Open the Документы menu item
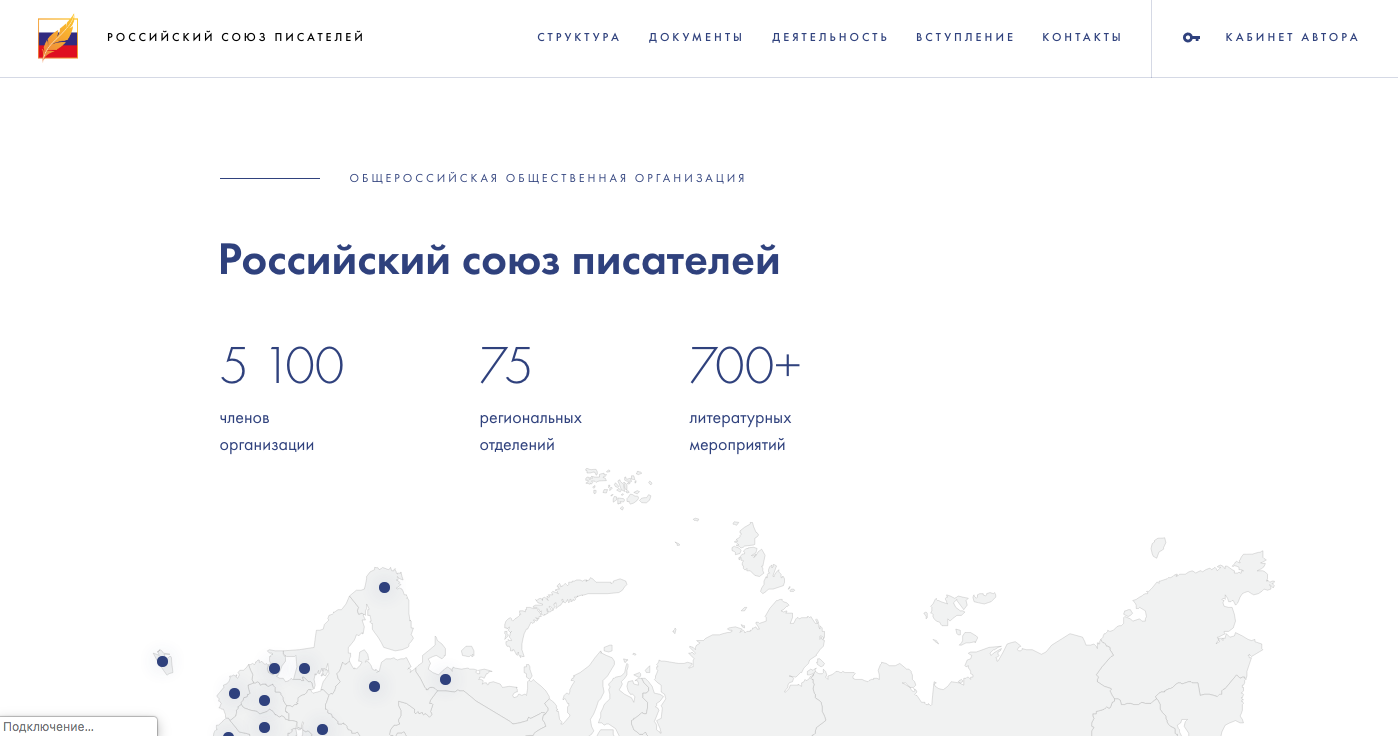The image size is (1398, 736). pos(696,38)
